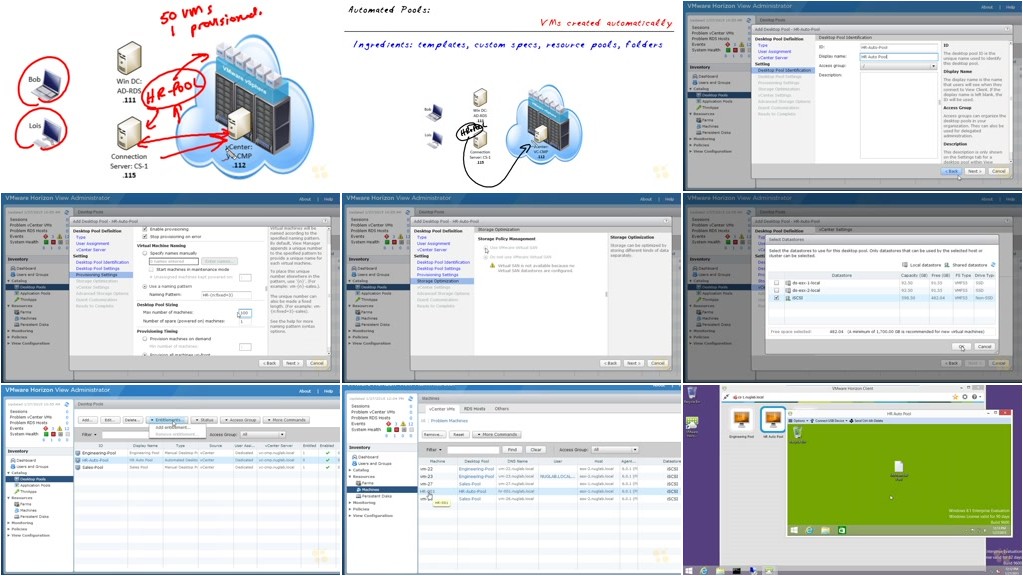Click the Naming Pattern input field

[x=226, y=295]
